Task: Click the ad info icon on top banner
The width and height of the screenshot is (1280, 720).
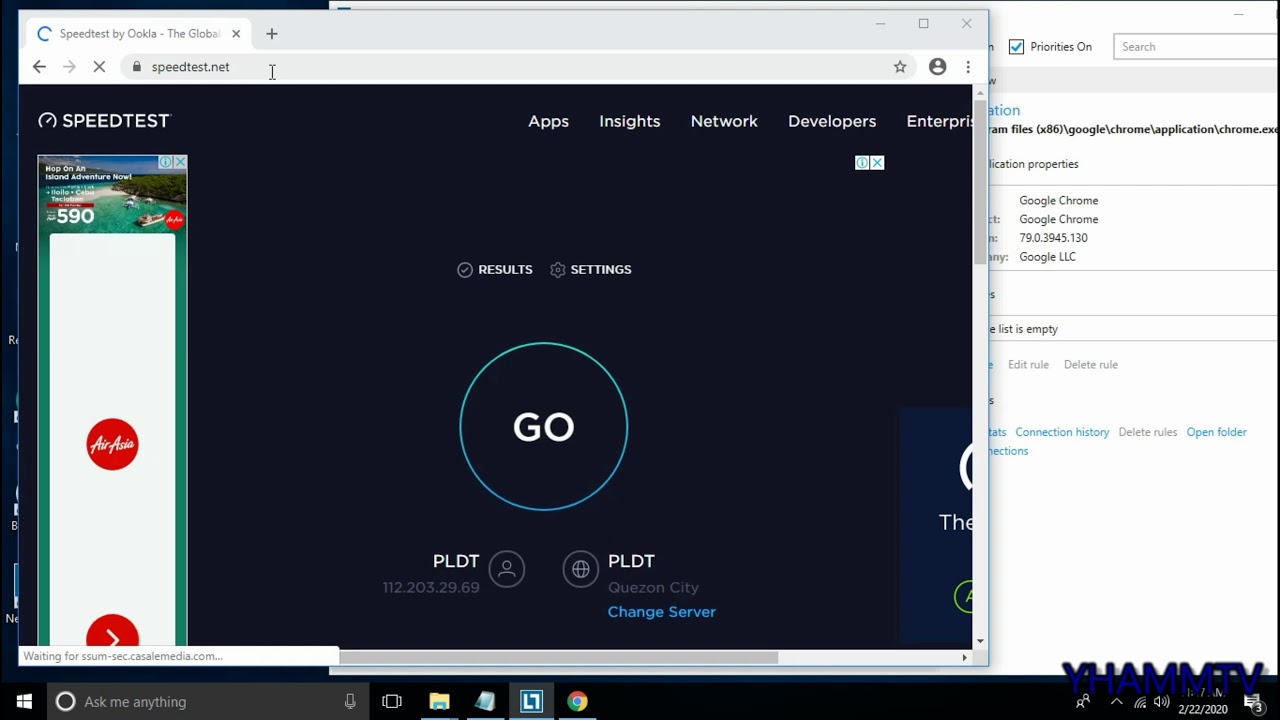Action: click(x=862, y=163)
